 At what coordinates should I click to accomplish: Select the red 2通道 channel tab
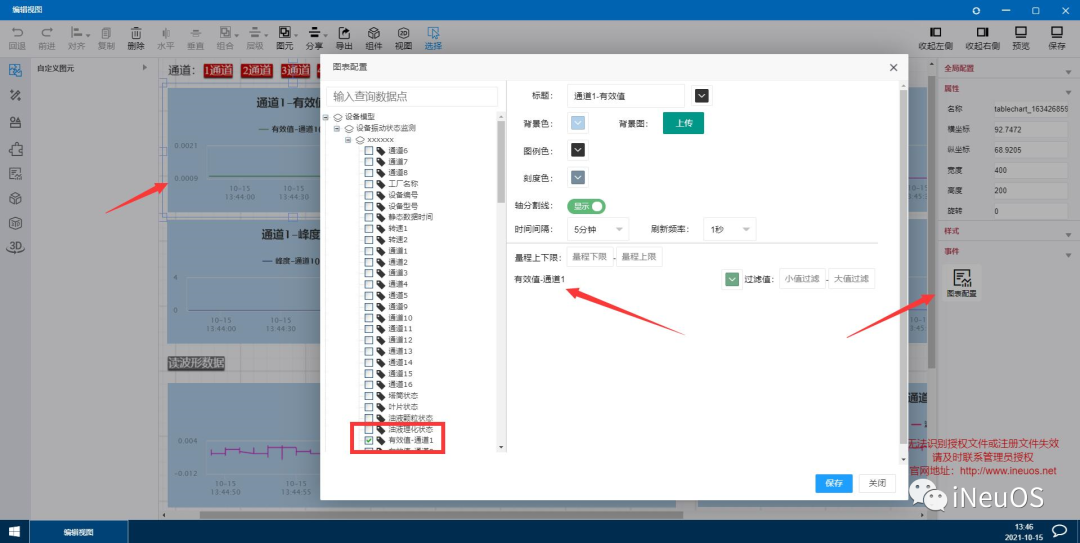[x=257, y=70]
